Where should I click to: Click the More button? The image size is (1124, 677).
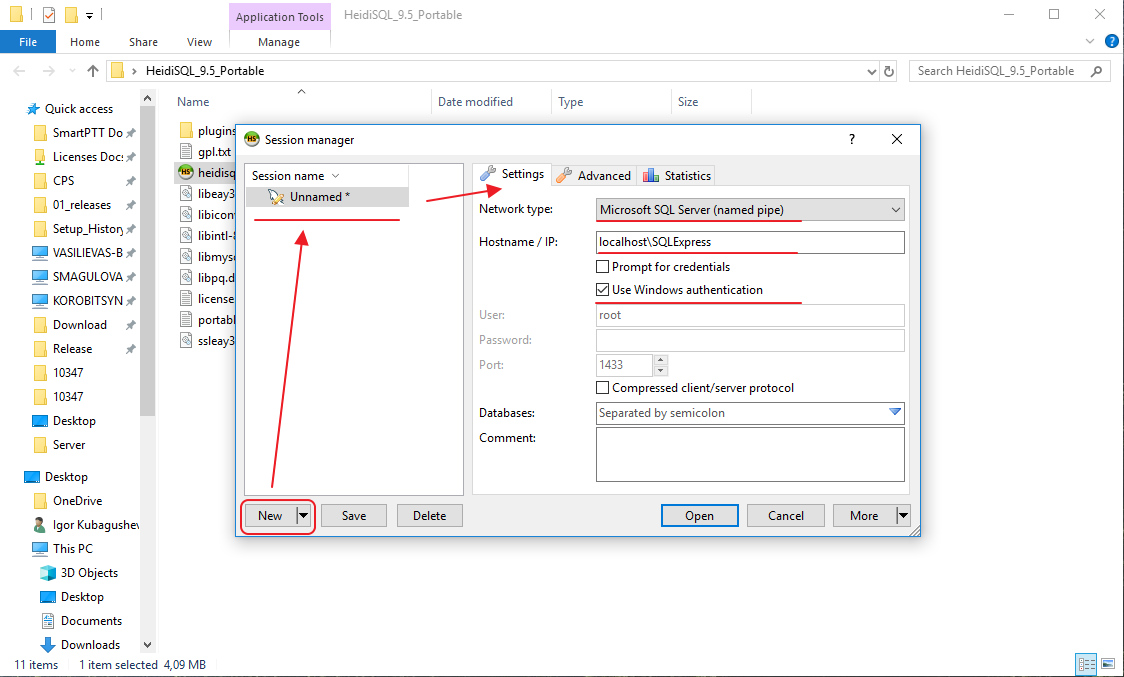pos(865,516)
